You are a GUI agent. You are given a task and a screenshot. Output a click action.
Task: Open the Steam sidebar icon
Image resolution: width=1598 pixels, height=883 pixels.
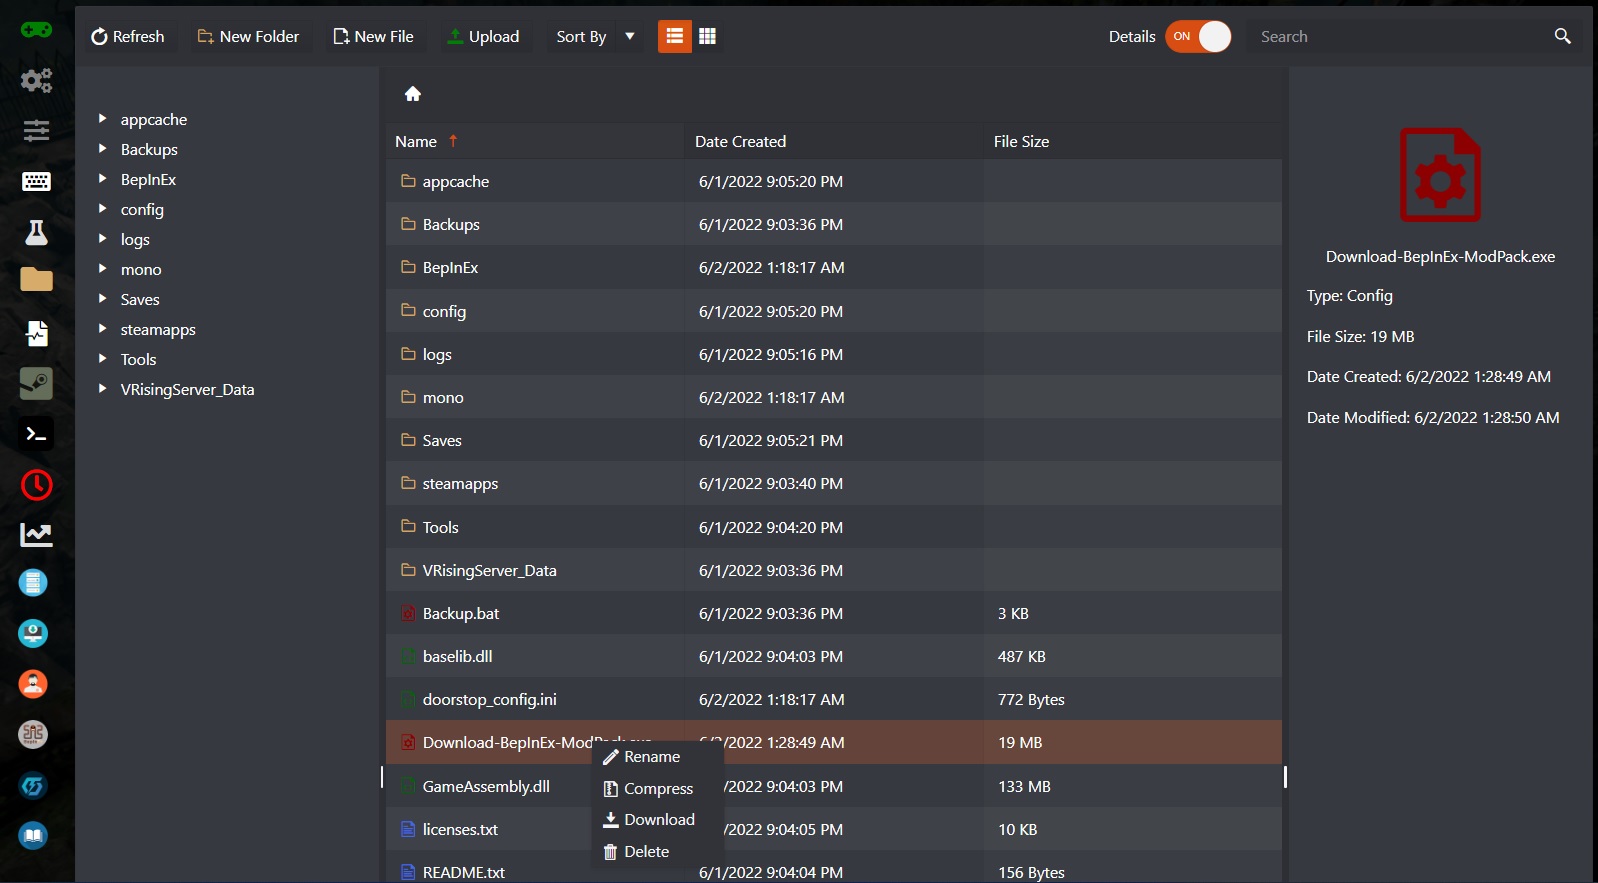36,383
